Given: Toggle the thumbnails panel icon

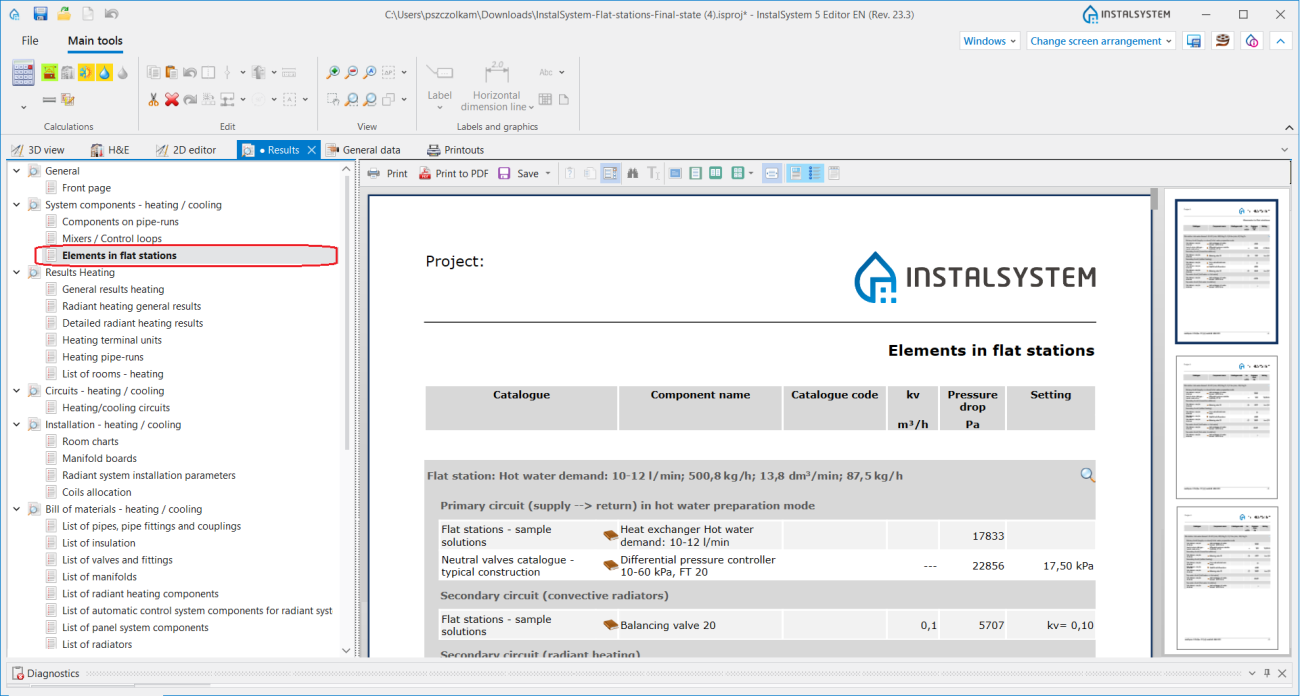Looking at the screenshot, I should 796,173.
